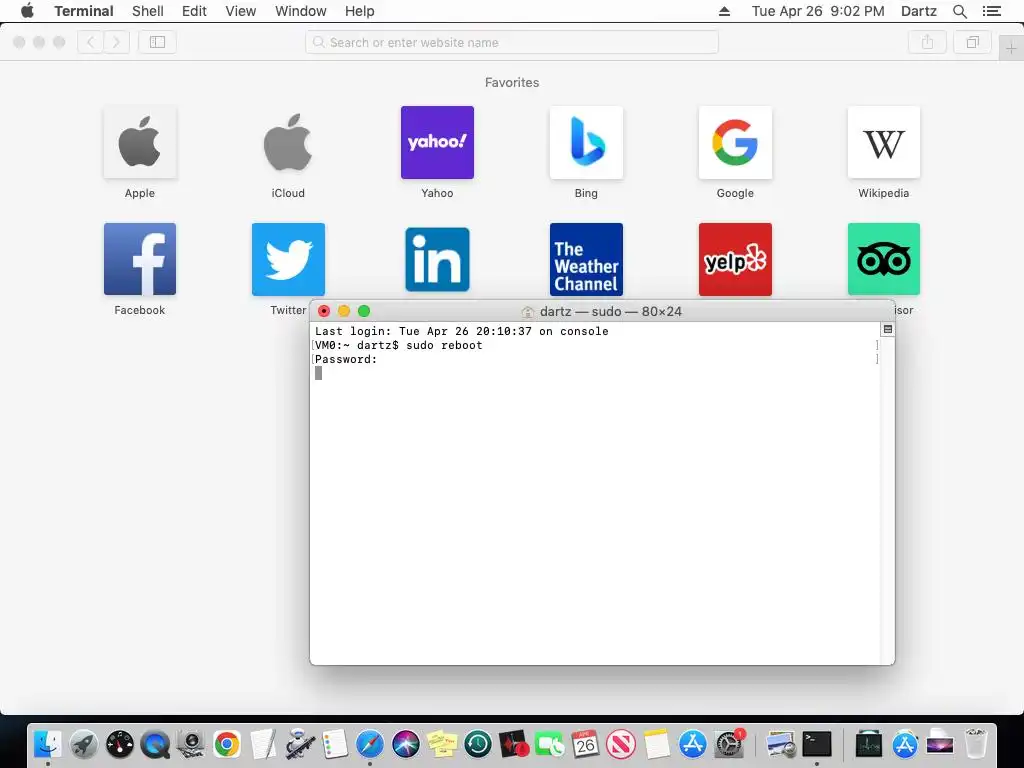This screenshot has width=1024, height=768.
Task: Open Trash in the Dock
Action: 976,744
